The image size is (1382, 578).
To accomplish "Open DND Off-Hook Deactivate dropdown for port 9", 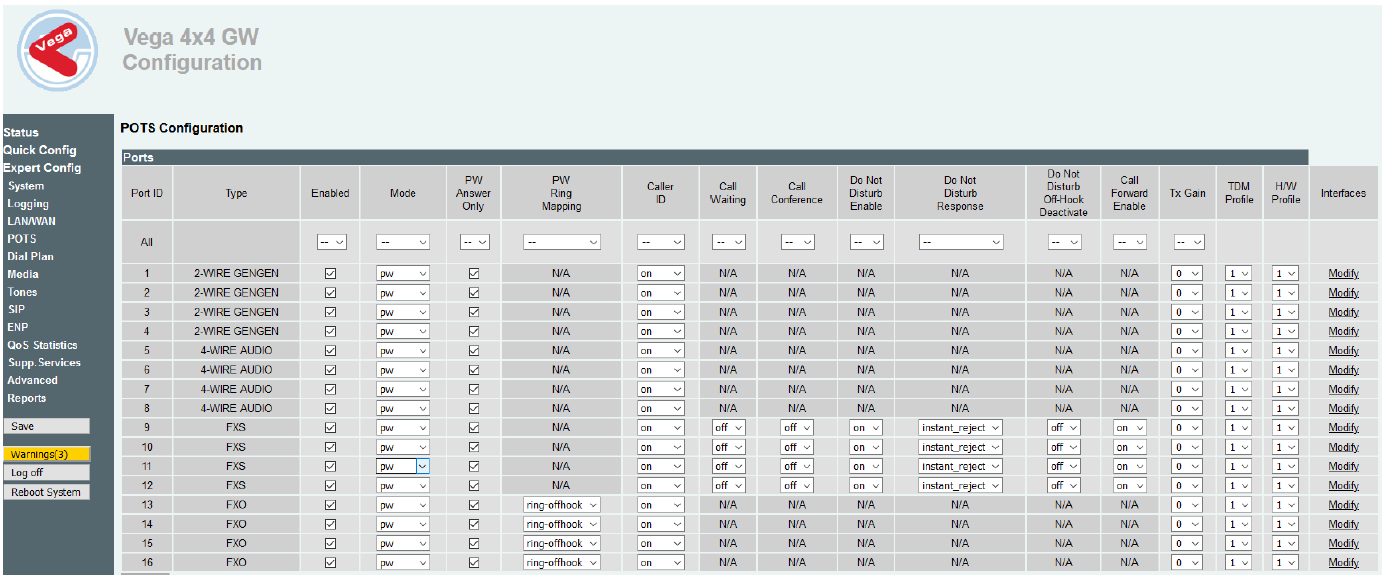I will pyautogui.click(x=1063, y=427).
